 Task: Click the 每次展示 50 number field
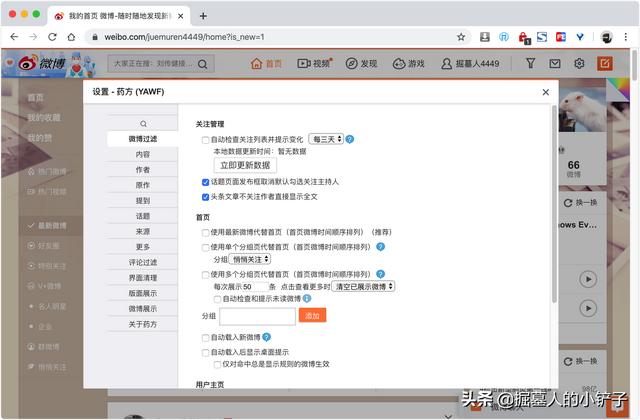(256, 287)
